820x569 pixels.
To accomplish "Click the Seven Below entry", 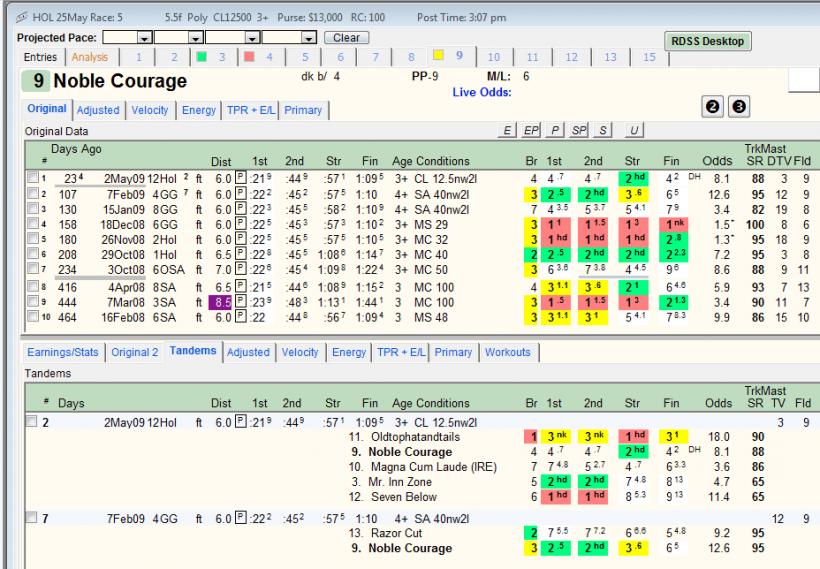I will pyautogui.click(x=404, y=496).
